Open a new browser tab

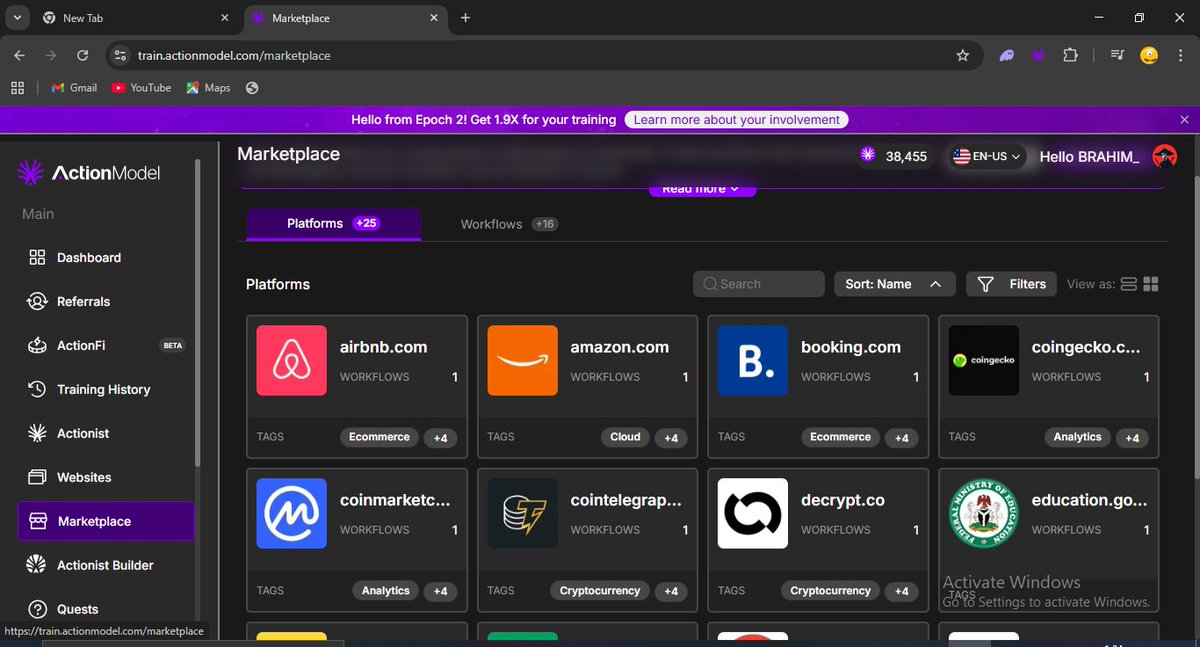click(x=465, y=18)
